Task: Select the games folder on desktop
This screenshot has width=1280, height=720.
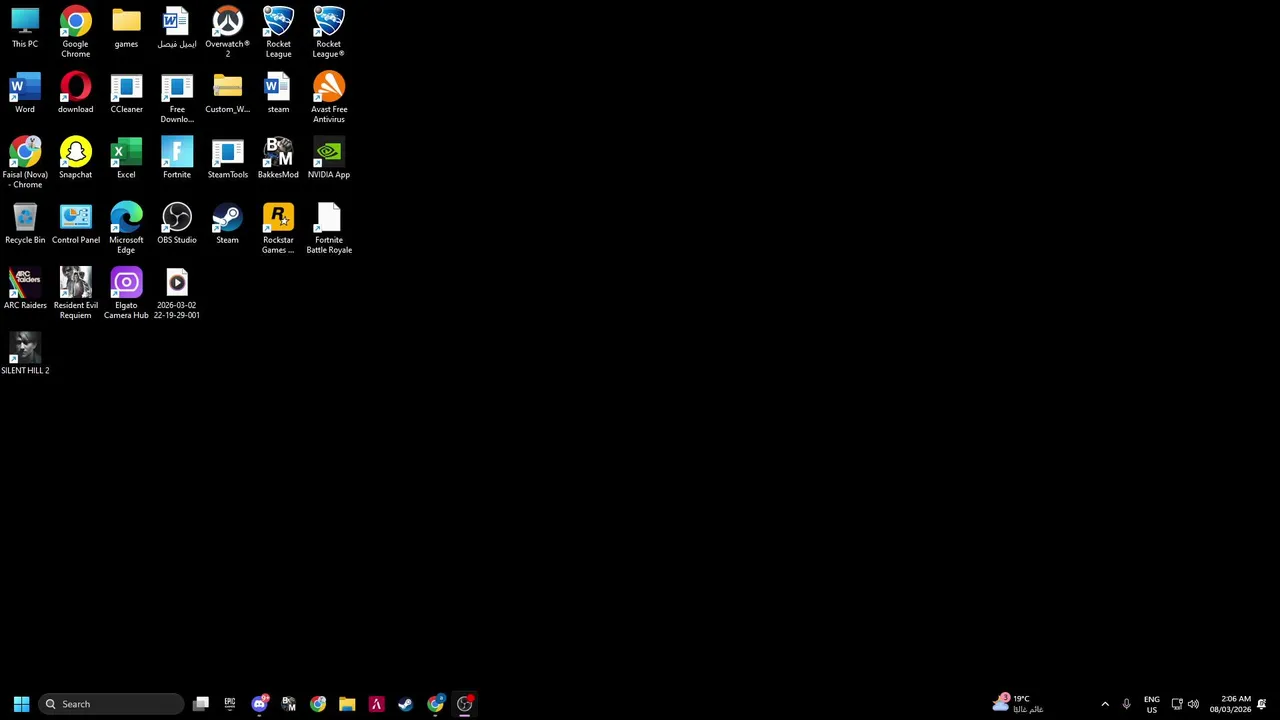Action: (126, 28)
